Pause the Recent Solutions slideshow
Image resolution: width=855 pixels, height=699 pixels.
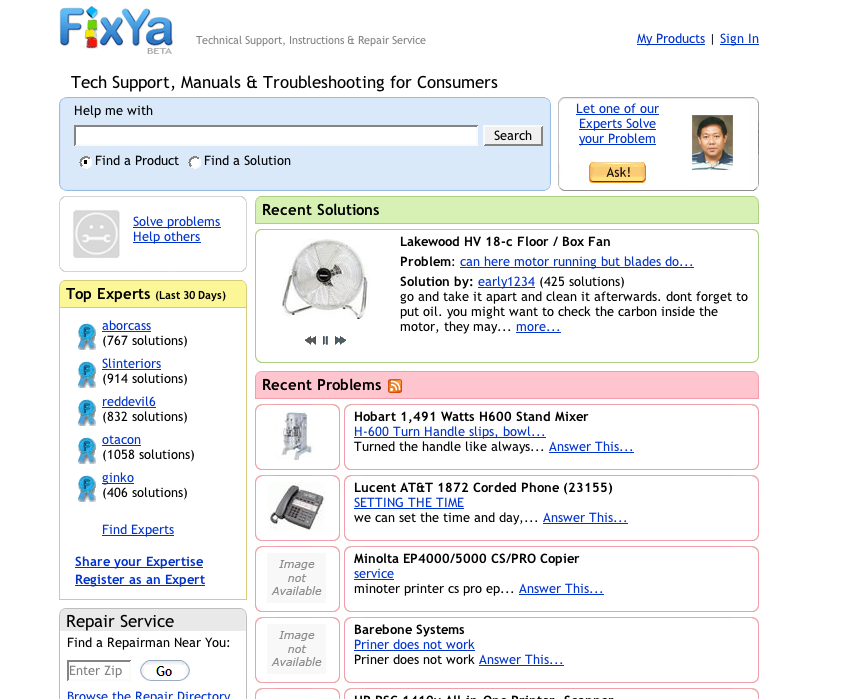click(x=326, y=340)
